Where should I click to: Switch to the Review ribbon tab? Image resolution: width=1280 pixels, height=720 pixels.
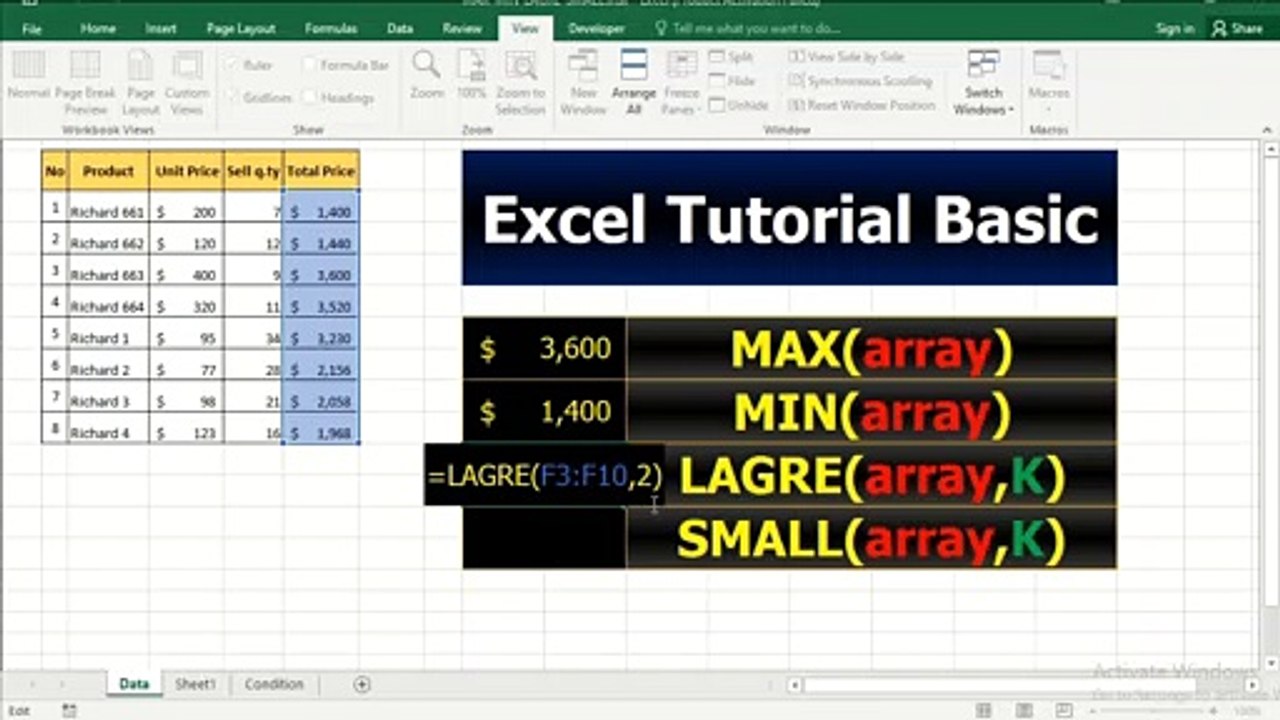point(462,29)
